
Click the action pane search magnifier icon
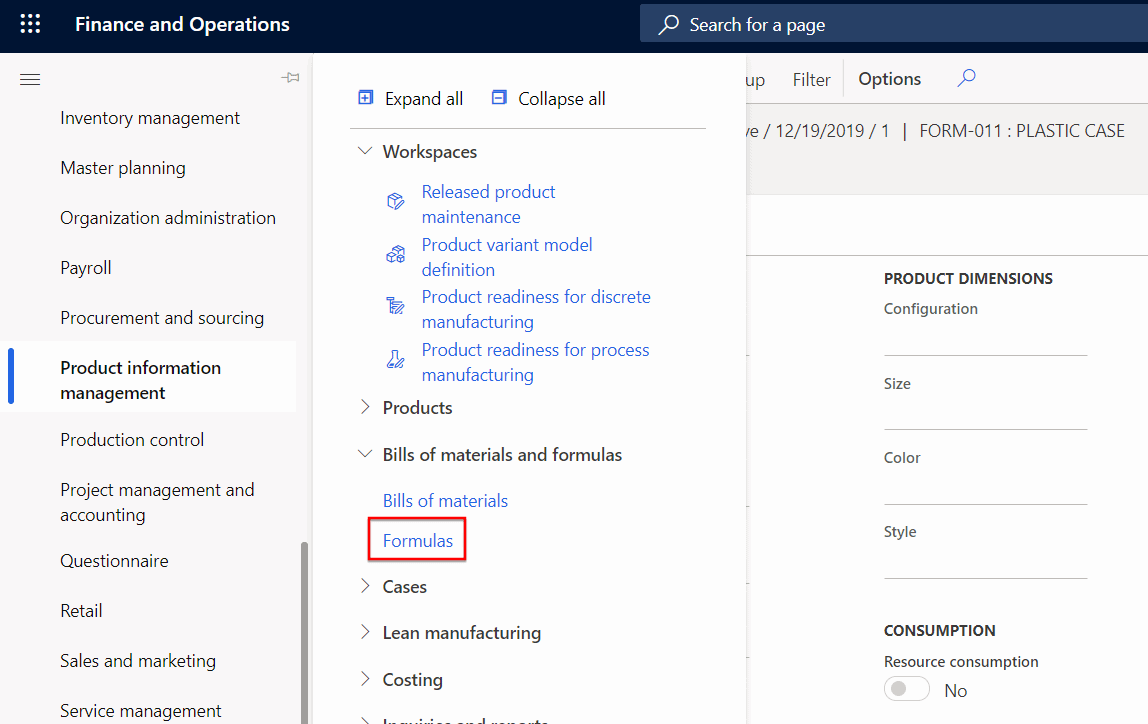966,78
